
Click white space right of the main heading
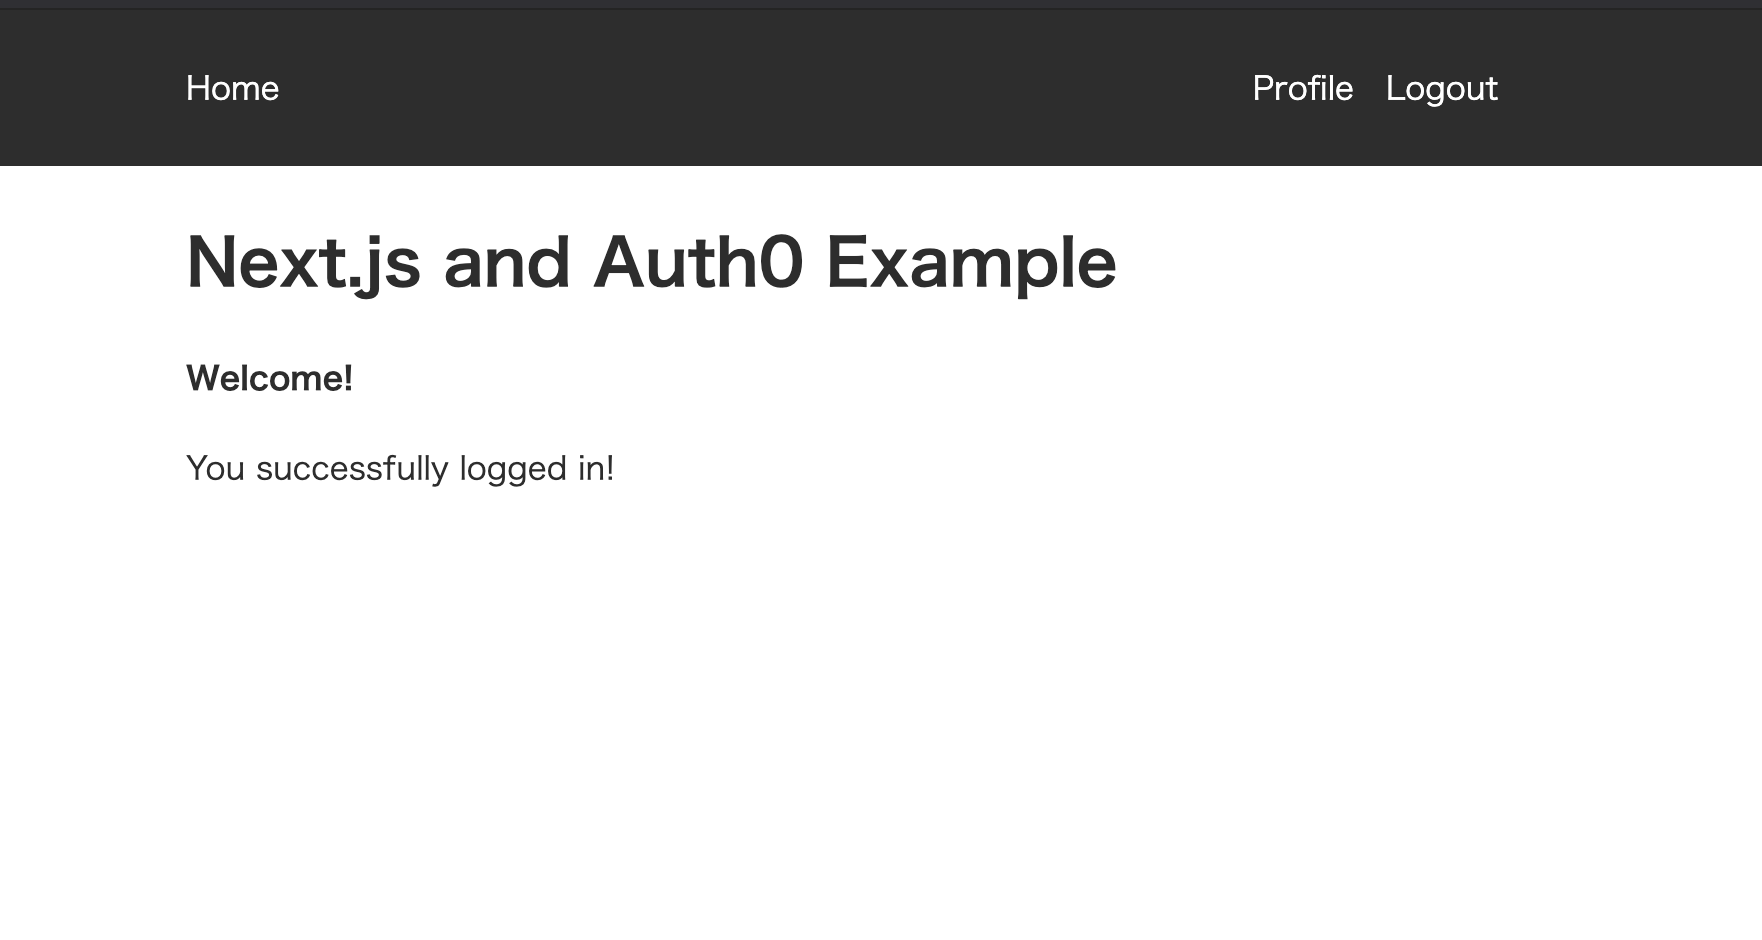pyautogui.click(x=1400, y=263)
